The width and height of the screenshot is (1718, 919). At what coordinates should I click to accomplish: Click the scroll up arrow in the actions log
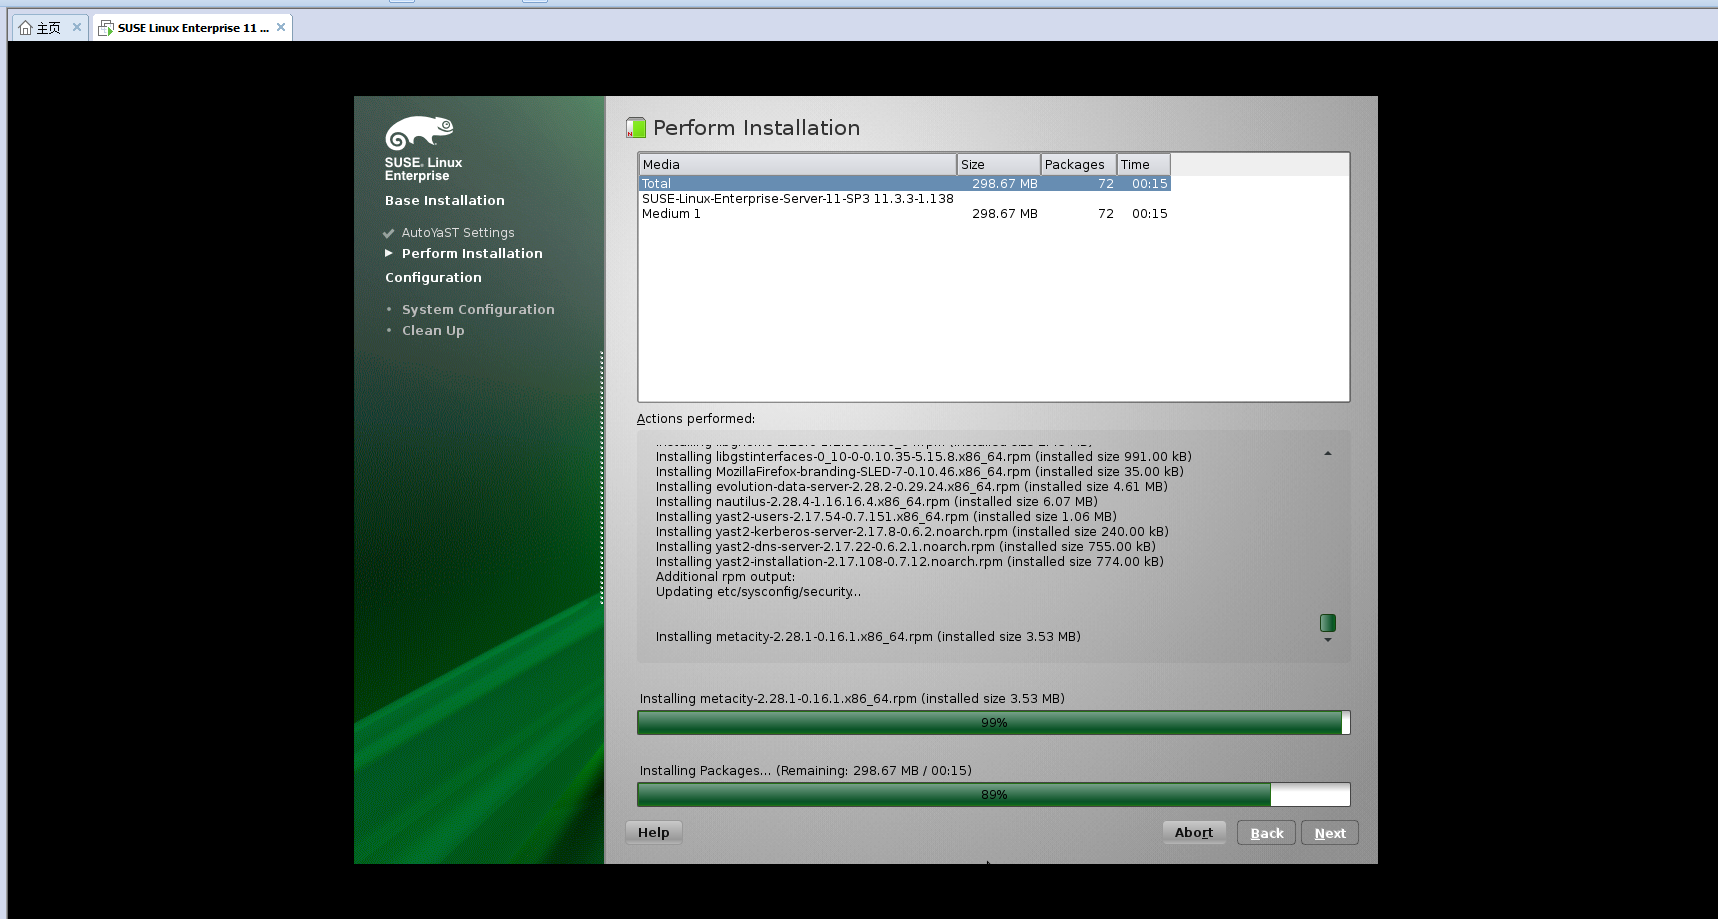click(x=1328, y=454)
